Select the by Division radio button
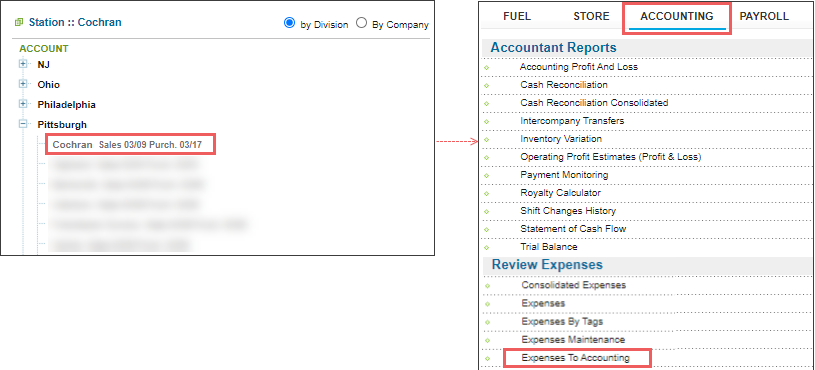The height and width of the screenshot is (370, 815). click(290, 23)
